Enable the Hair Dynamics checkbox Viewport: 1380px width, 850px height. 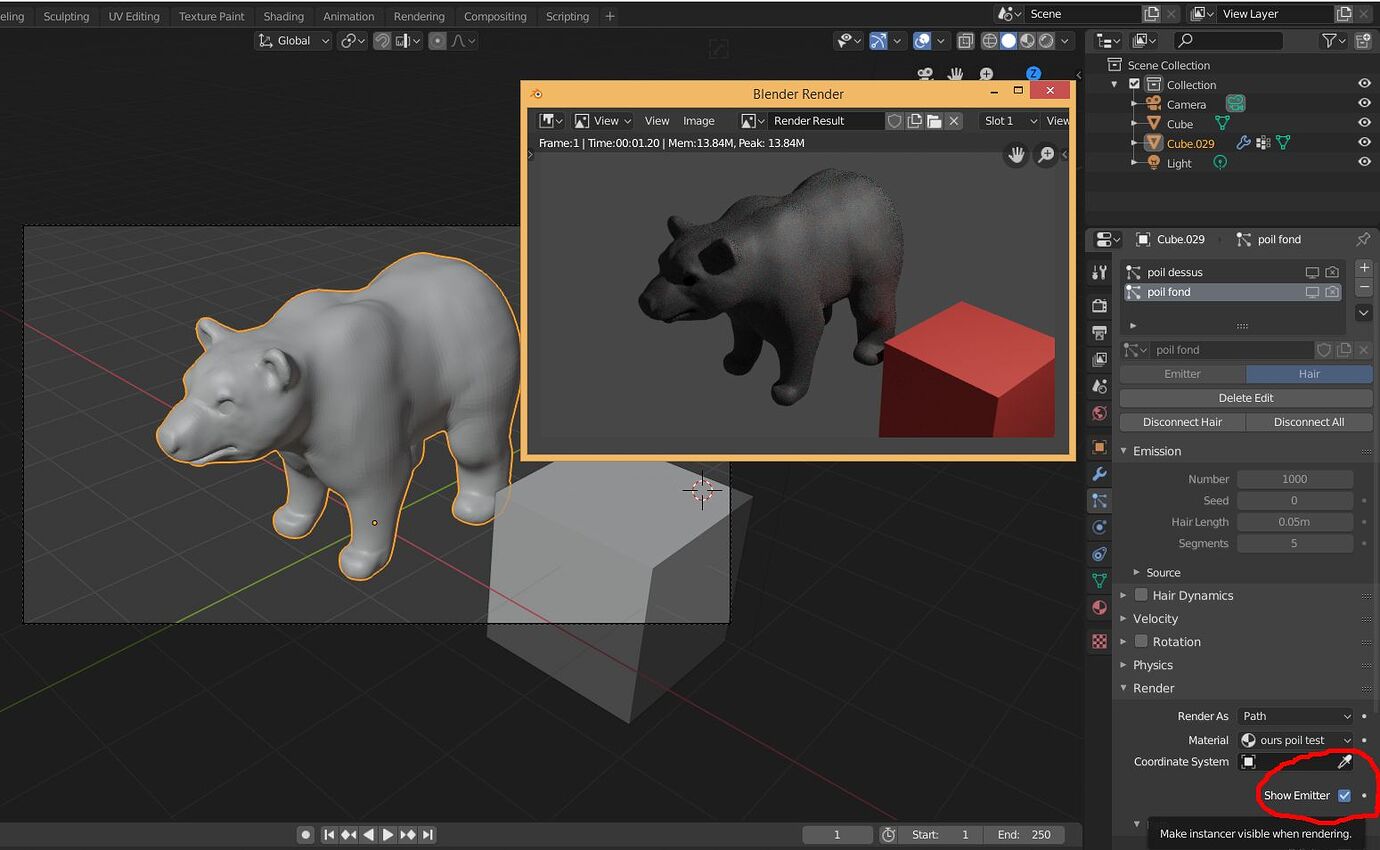(x=1141, y=595)
